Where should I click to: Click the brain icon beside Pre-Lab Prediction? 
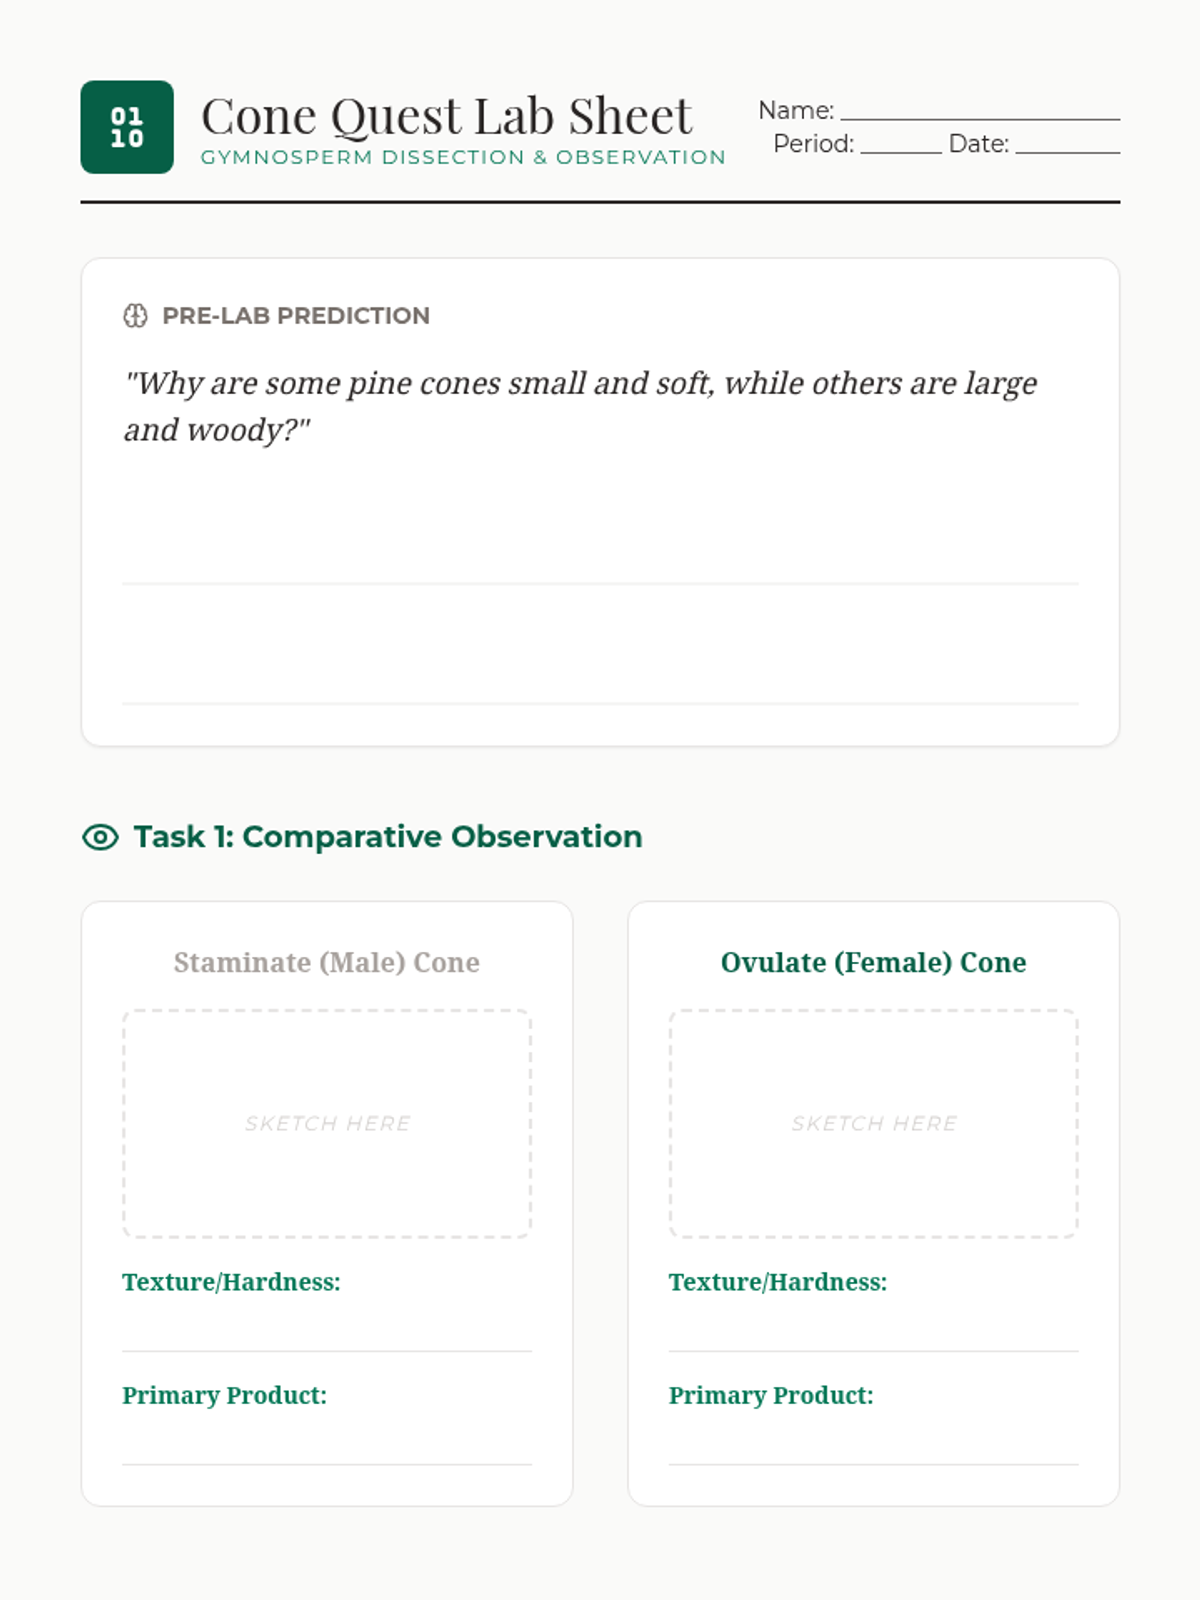135,316
